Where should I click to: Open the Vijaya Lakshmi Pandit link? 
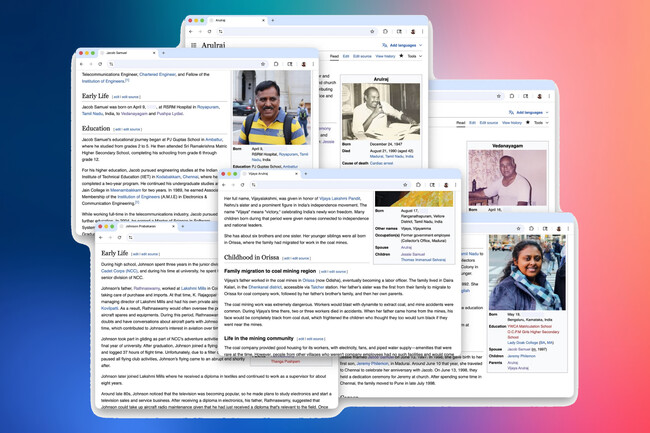(340, 198)
